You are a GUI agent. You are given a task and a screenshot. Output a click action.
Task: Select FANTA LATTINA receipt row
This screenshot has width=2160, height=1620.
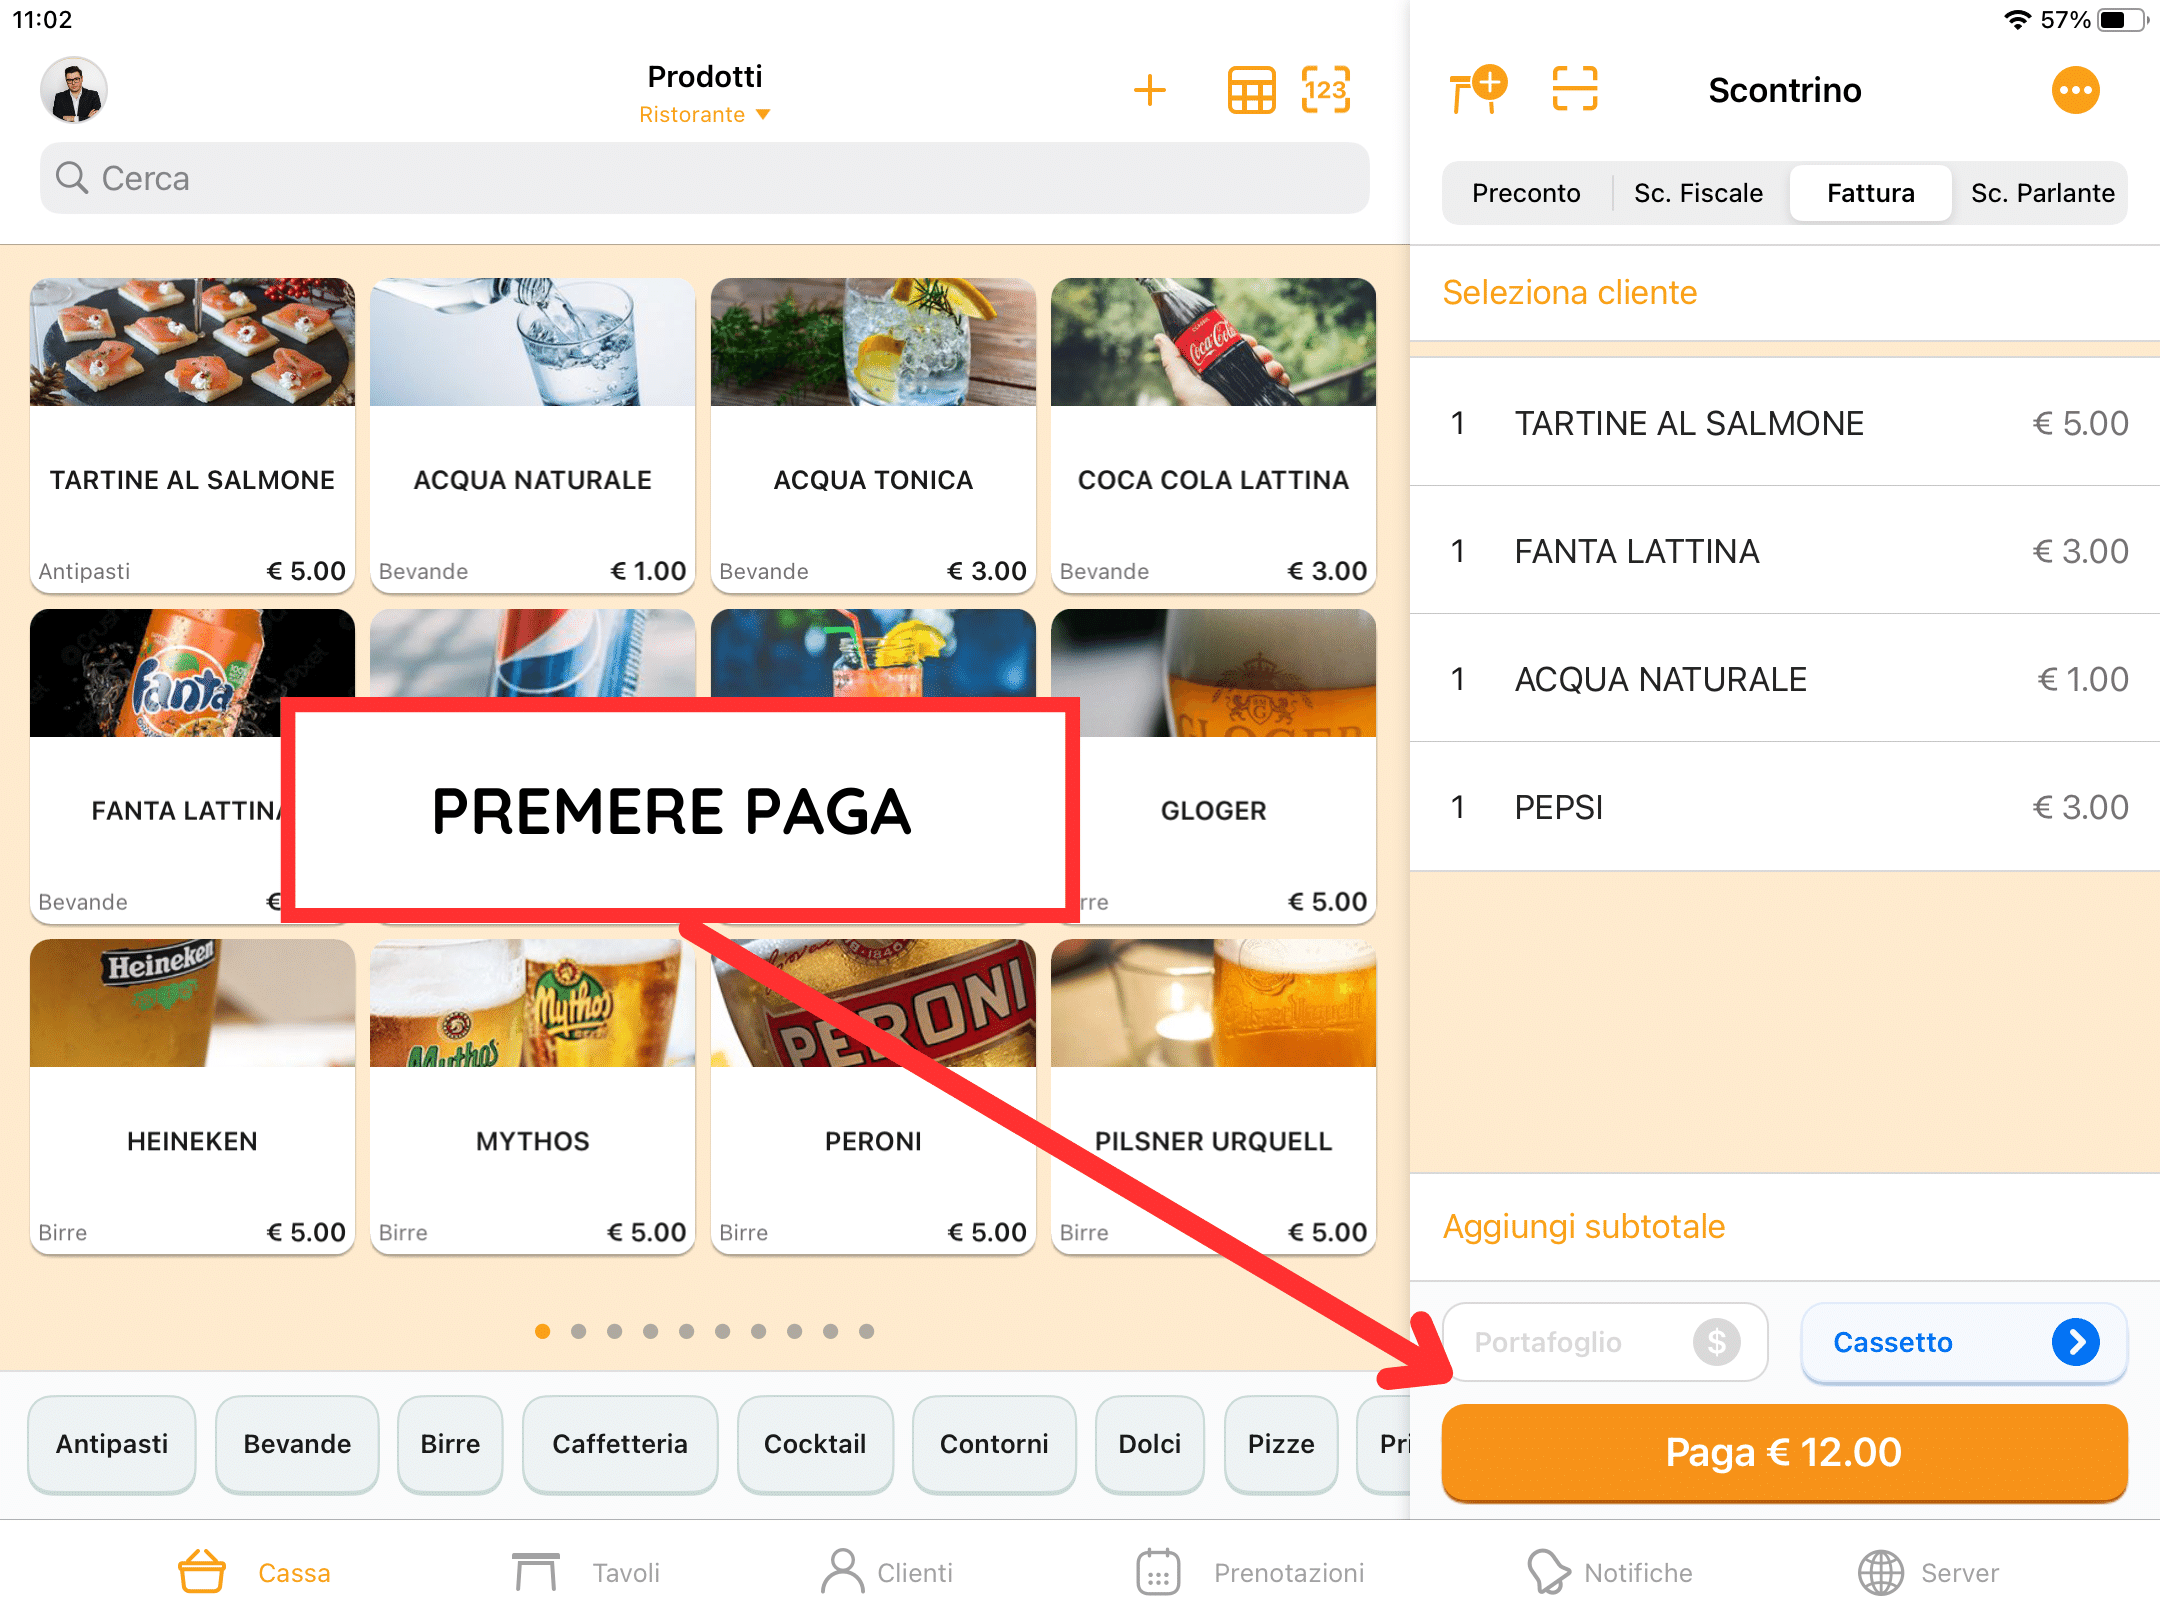(1785, 551)
